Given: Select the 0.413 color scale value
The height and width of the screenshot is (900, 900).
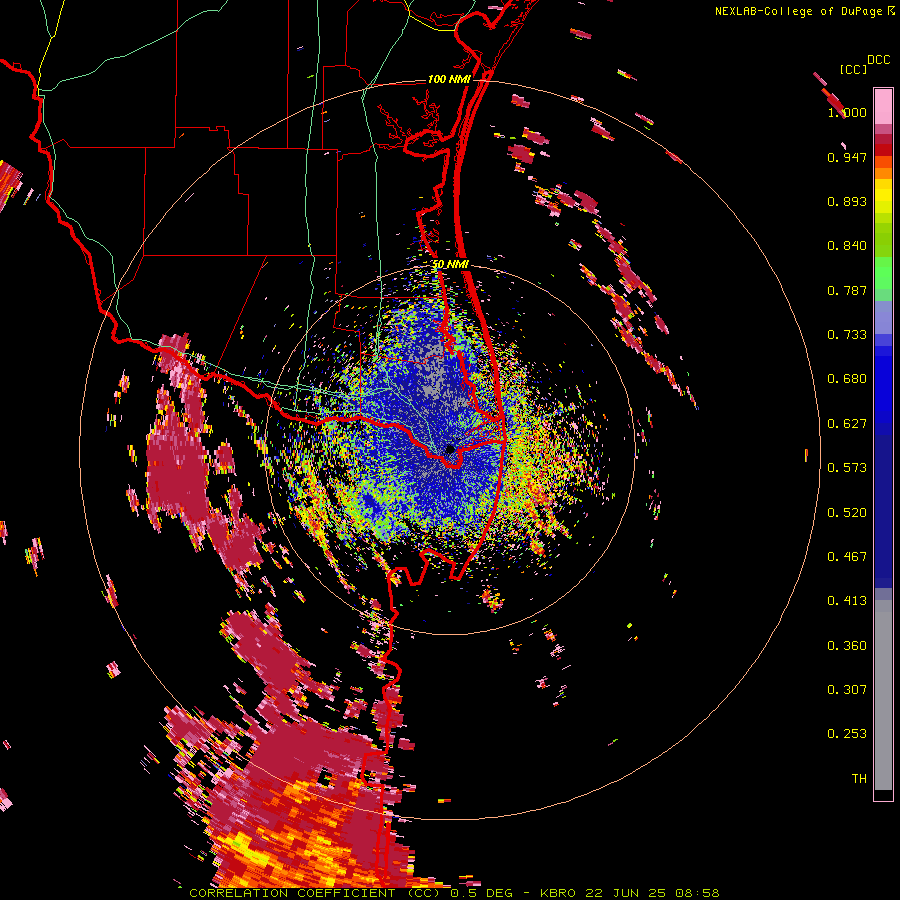Looking at the screenshot, I should tap(847, 601).
